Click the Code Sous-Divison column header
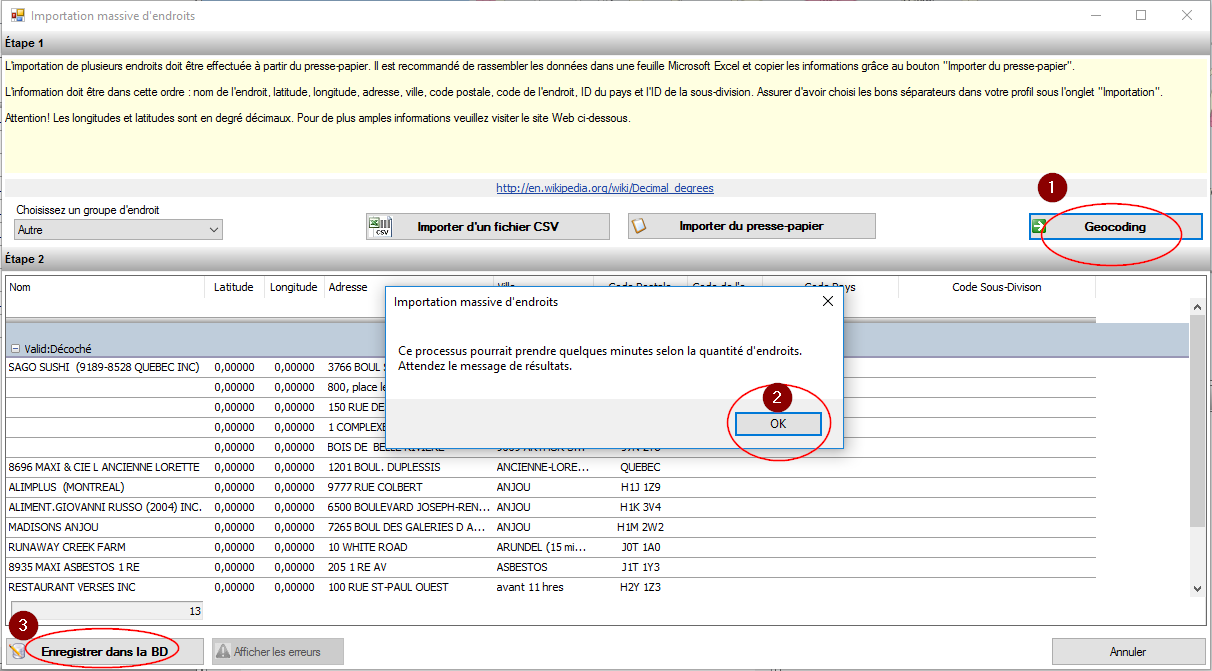 [x=996, y=287]
